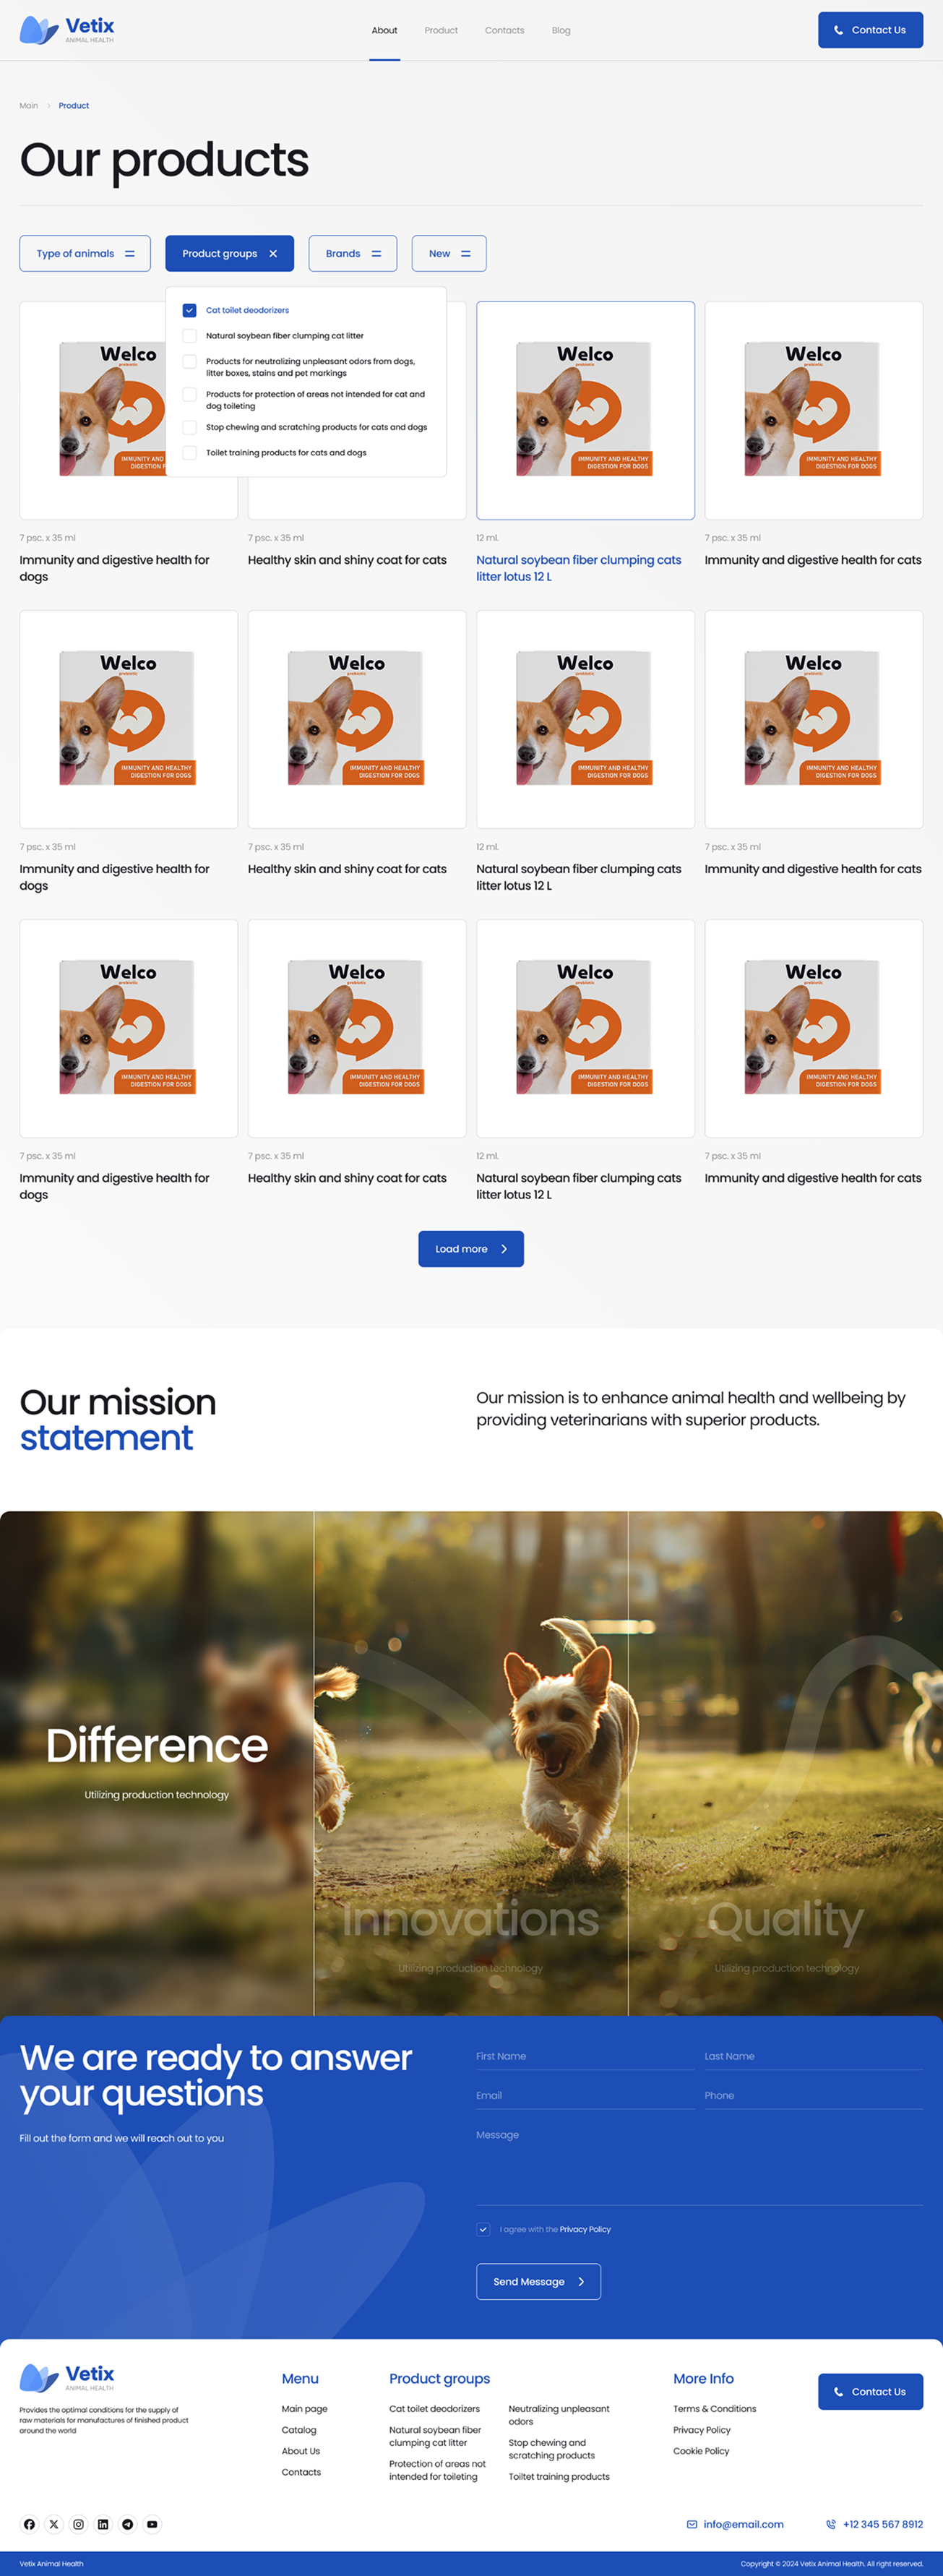
Task: Open the Telegram footer icon
Action: (128, 2524)
